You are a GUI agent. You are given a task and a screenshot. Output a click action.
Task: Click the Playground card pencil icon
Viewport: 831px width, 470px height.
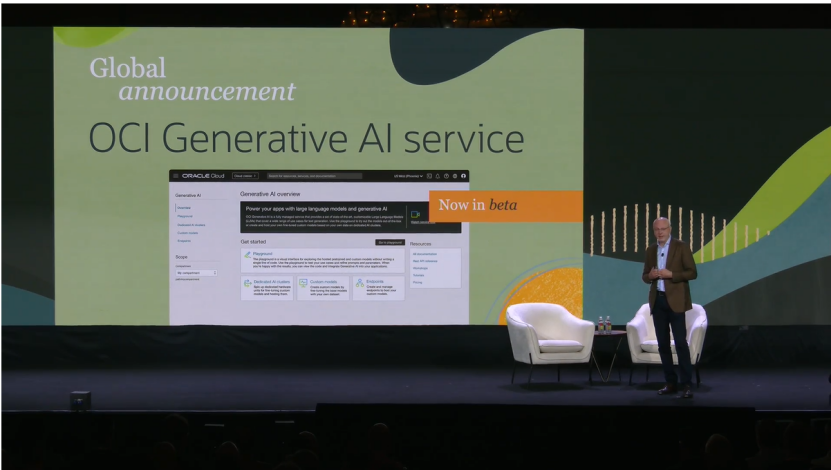point(247,255)
